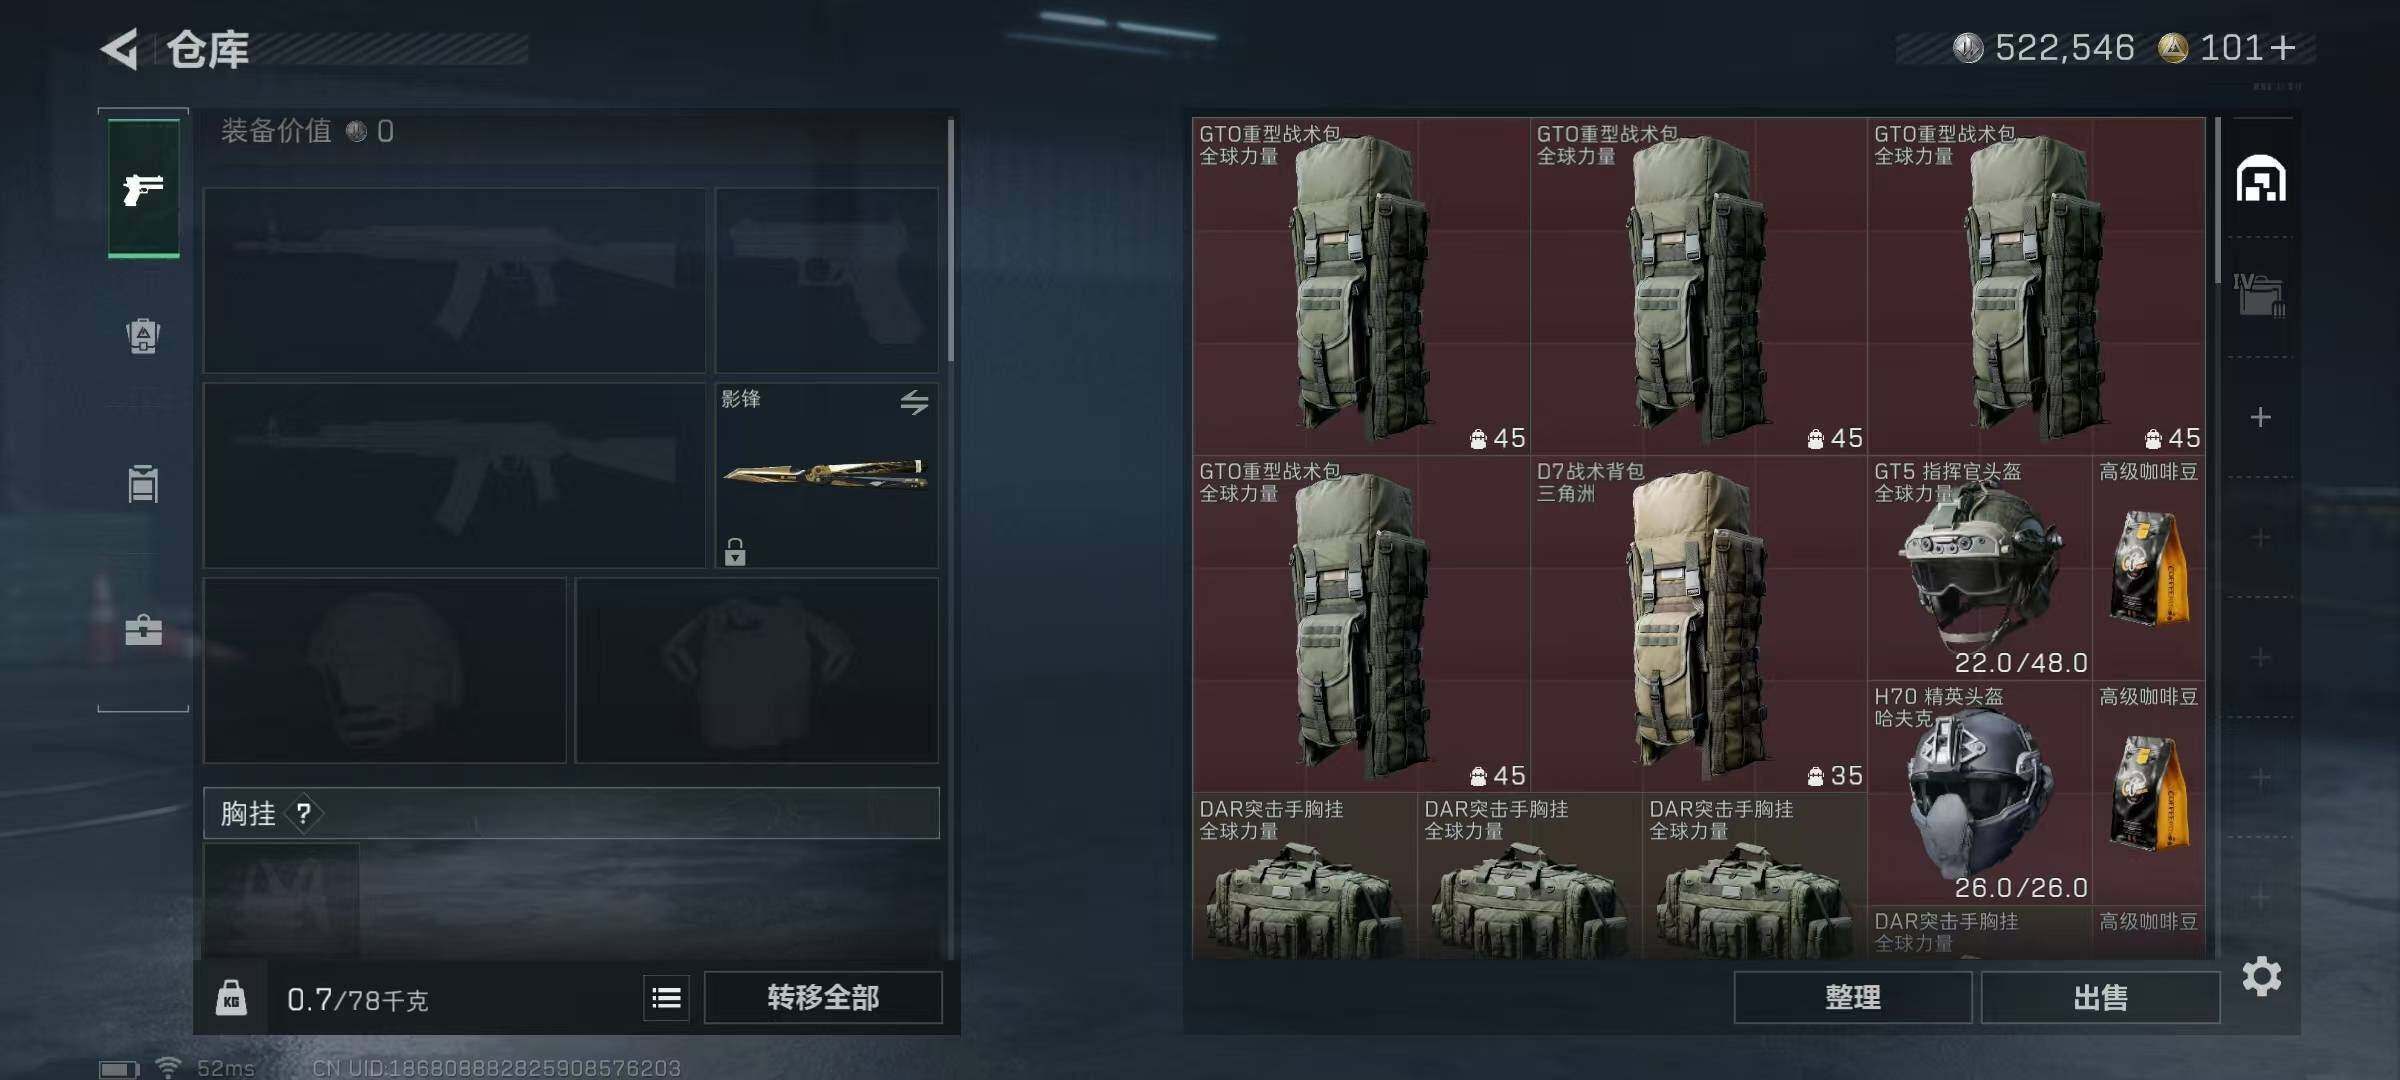Open the briefcase safe-box tab in sidebar
2400x1080 pixels.
(143, 630)
